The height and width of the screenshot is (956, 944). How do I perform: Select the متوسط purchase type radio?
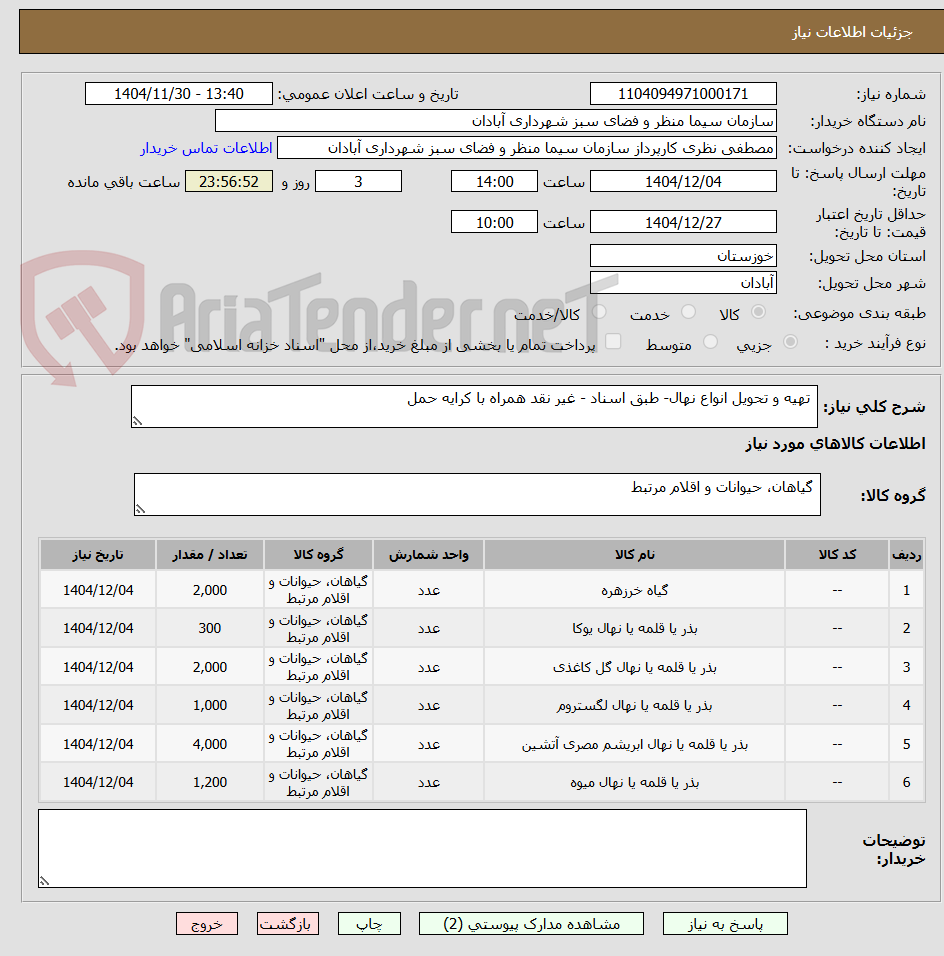pyautogui.click(x=710, y=342)
